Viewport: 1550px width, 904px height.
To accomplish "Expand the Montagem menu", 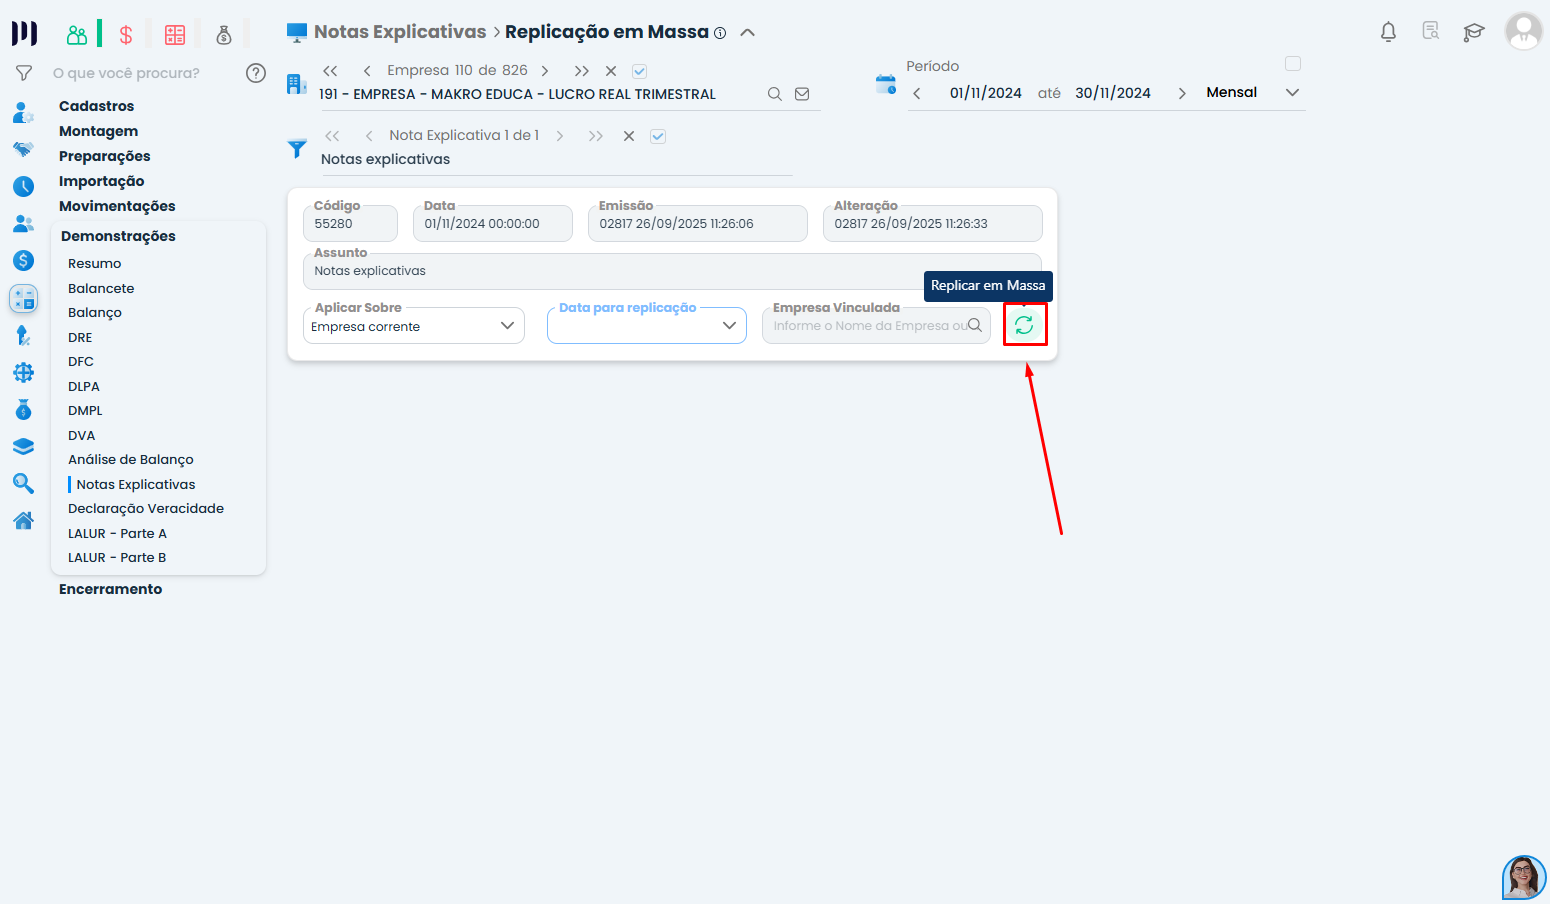I will tap(98, 131).
